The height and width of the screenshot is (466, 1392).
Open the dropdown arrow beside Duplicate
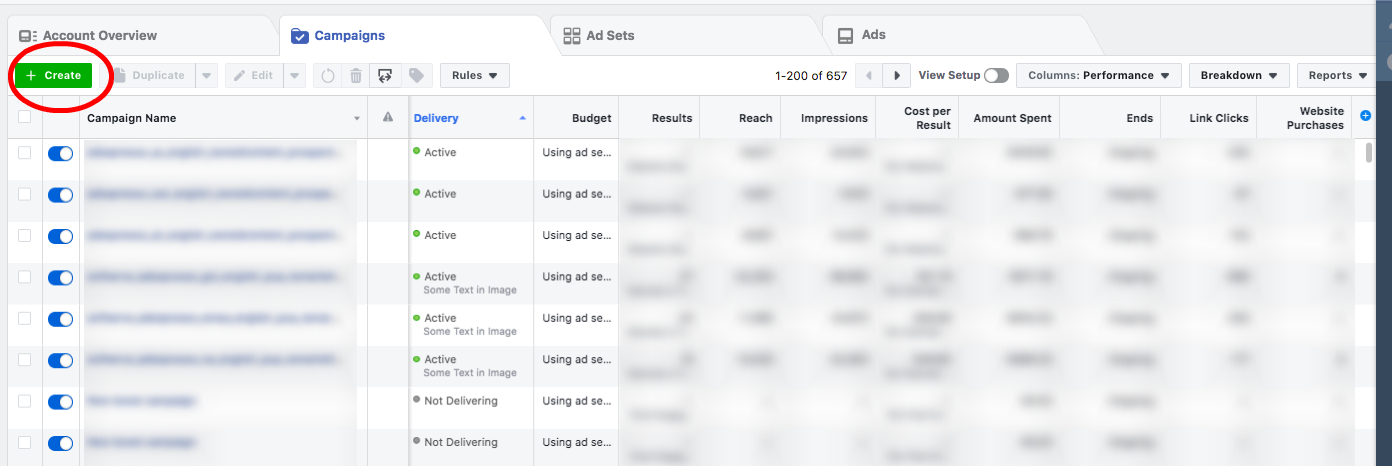(x=206, y=75)
